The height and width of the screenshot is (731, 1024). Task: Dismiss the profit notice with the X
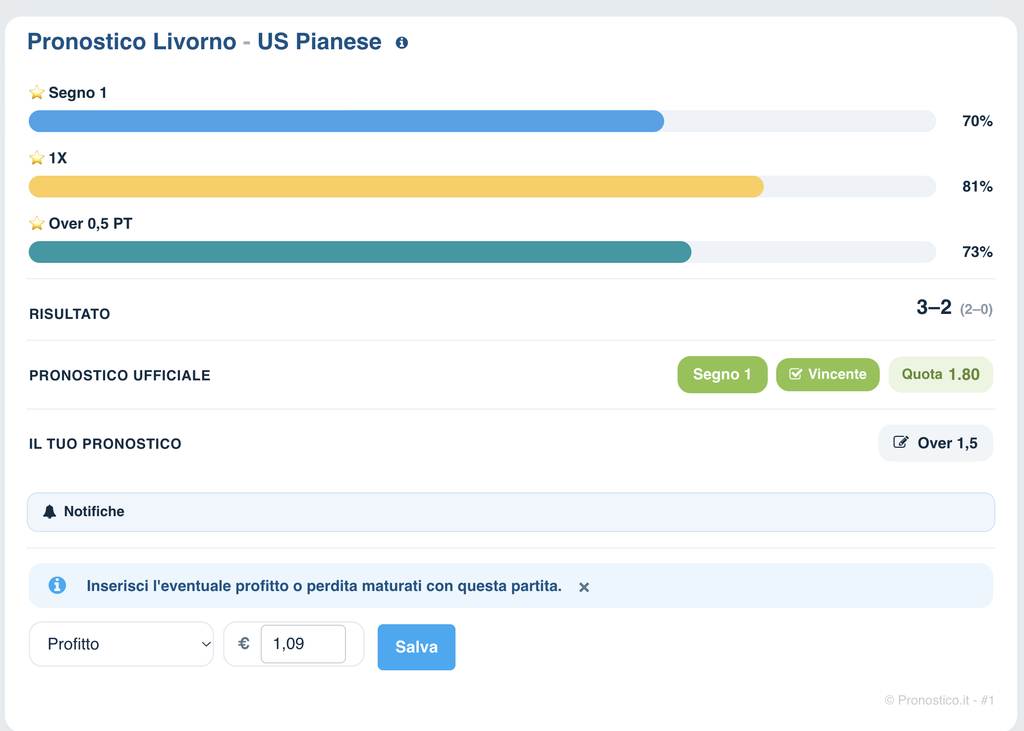point(584,587)
